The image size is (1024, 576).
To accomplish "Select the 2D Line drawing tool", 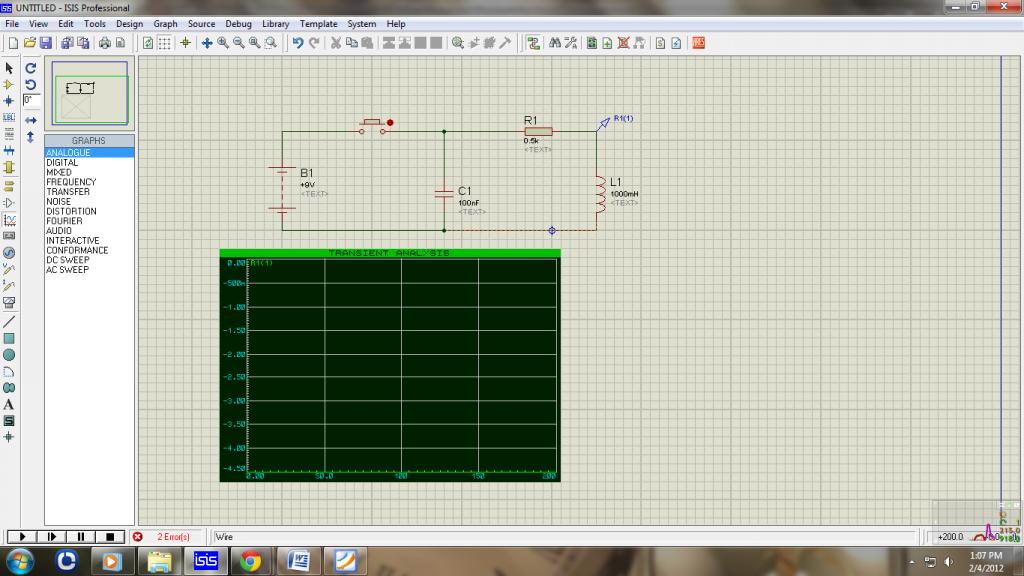I will click(x=9, y=322).
